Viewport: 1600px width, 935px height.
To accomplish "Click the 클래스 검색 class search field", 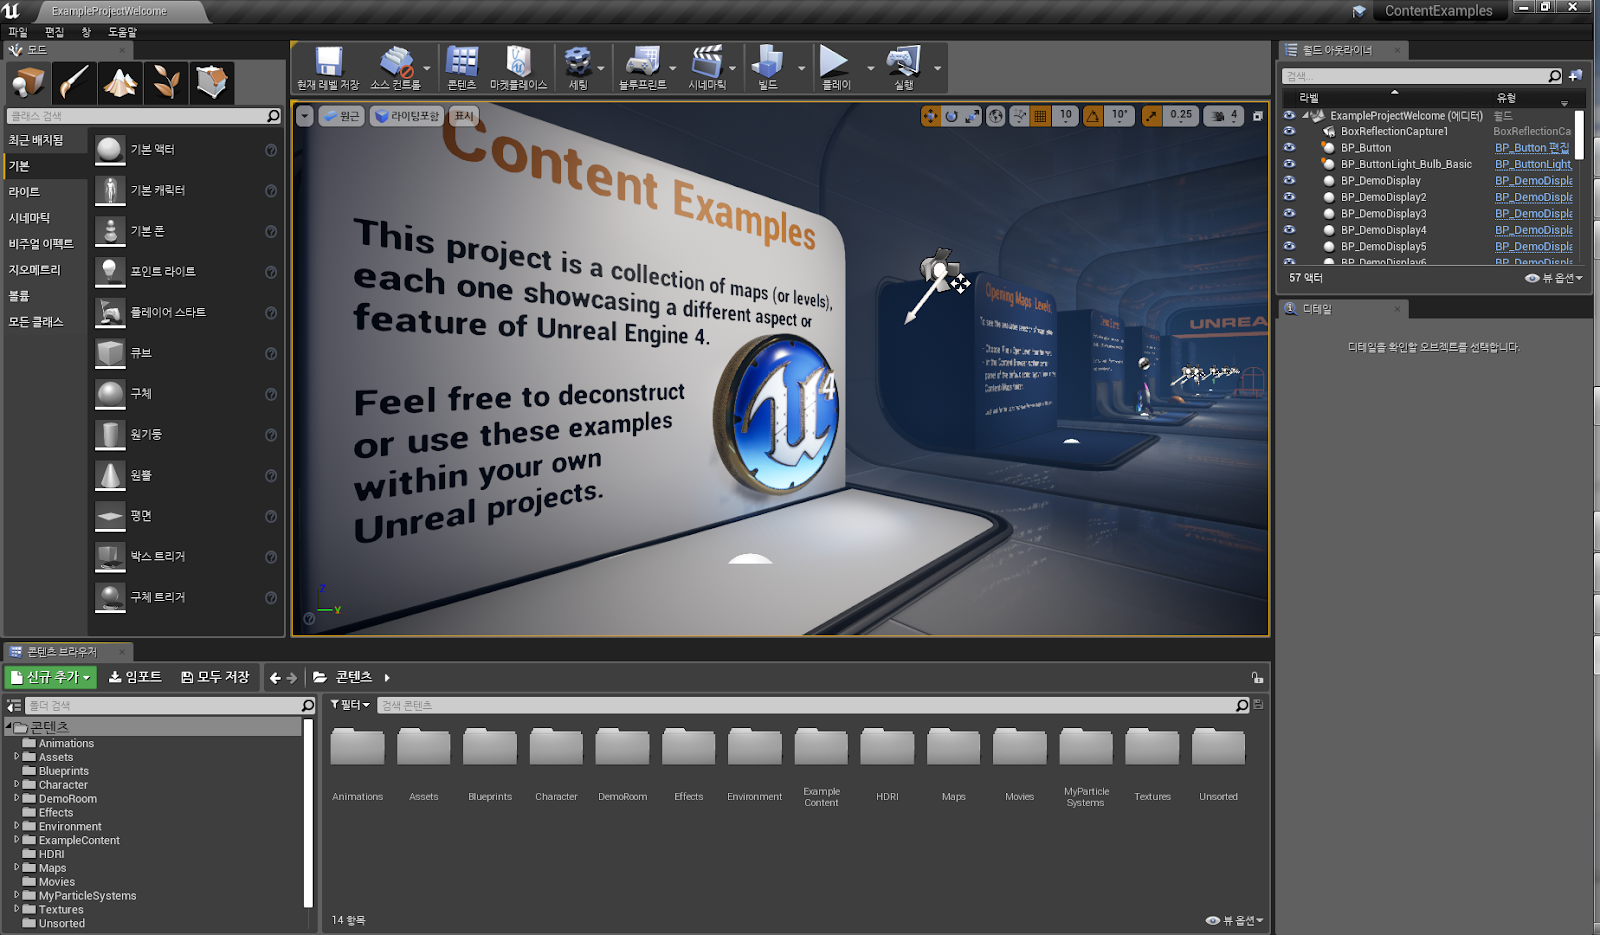I will pyautogui.click(x=144, y=116).
